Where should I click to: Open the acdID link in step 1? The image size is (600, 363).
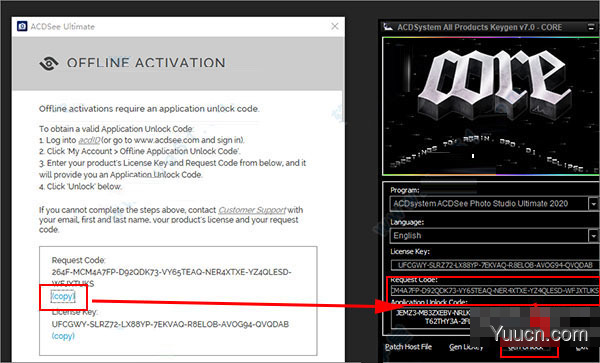[x=89, y=140]
